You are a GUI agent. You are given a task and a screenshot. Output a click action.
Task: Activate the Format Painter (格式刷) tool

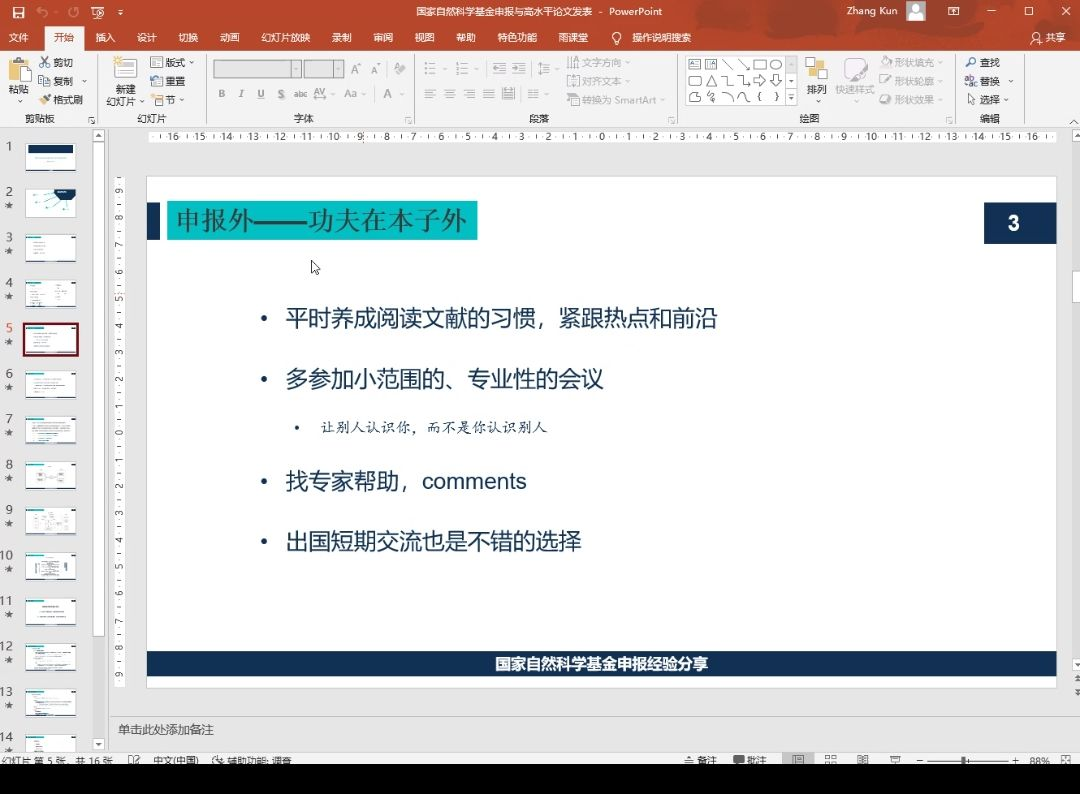point(45,100)
